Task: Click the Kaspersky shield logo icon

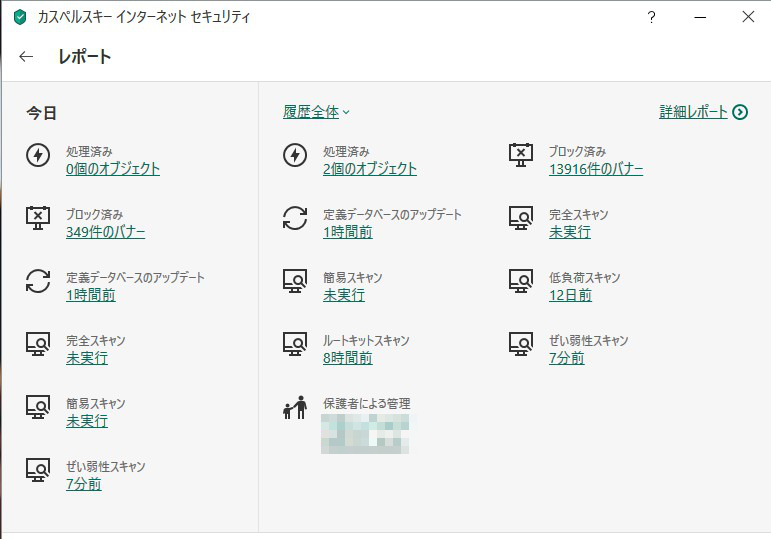Action: 20,17
